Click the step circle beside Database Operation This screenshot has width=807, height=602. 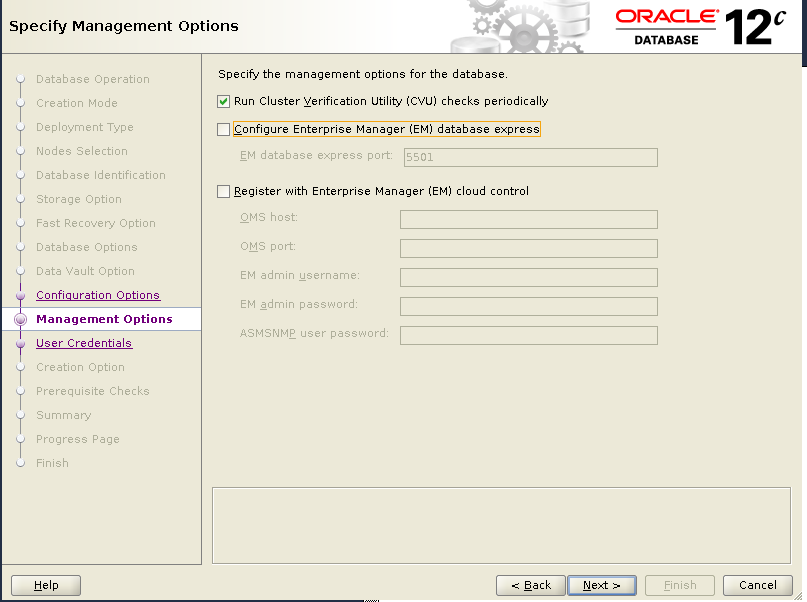click(22, 79)
